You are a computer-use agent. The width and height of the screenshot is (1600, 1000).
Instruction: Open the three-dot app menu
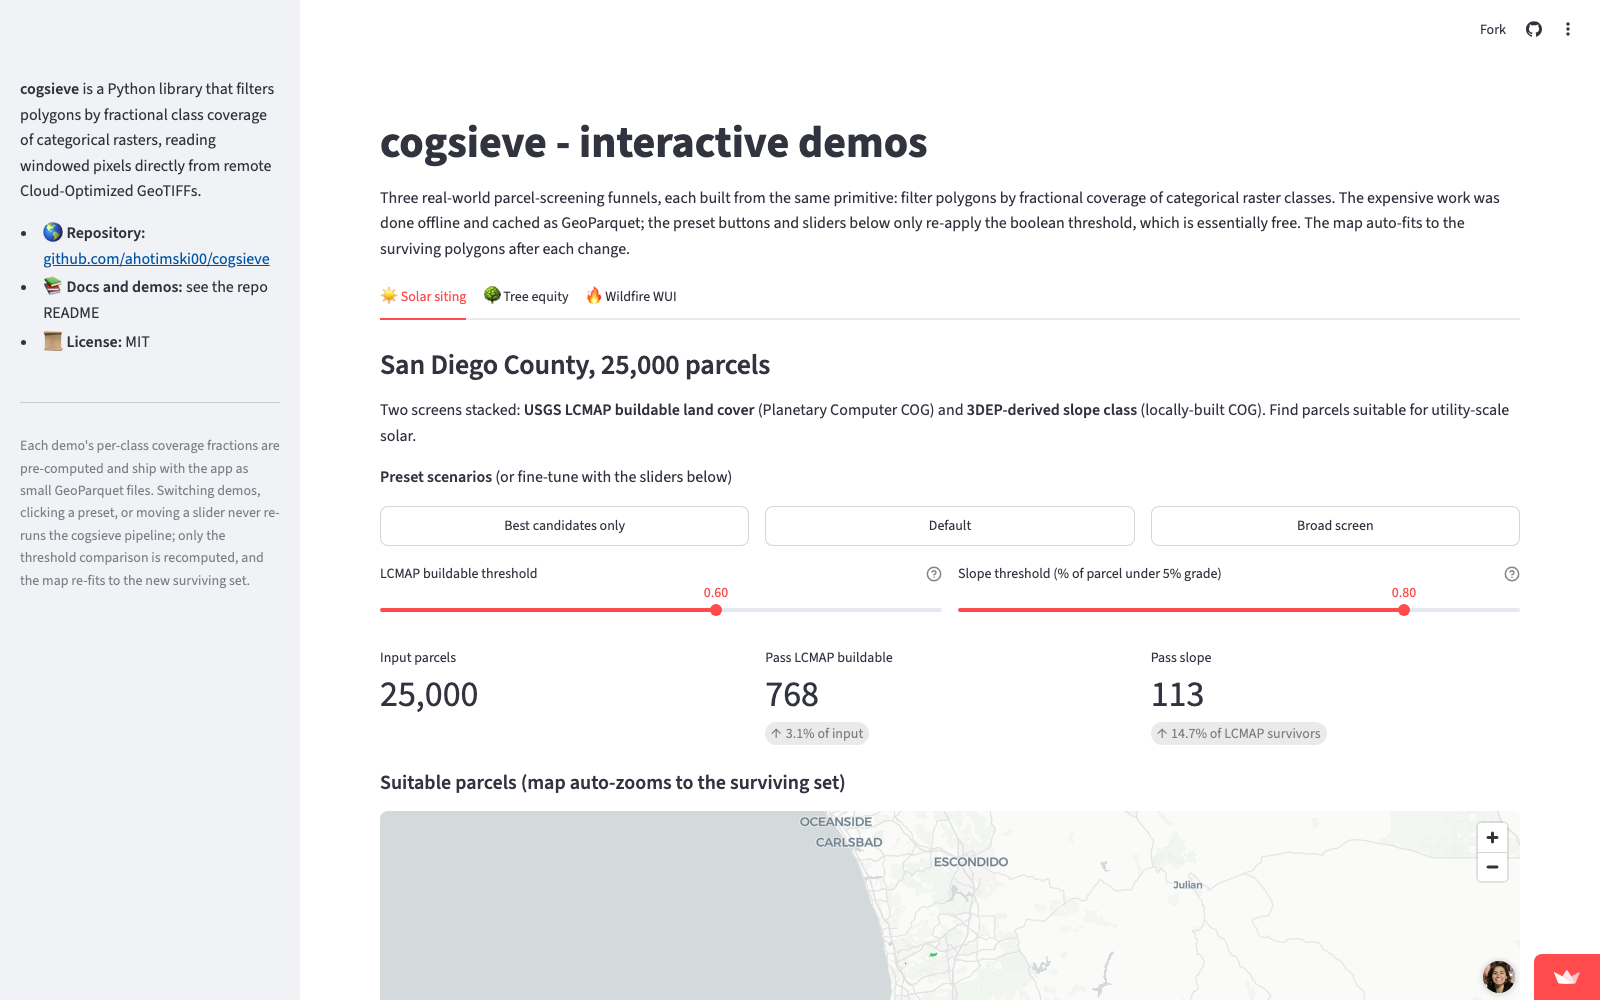[x=1568, y=29]
